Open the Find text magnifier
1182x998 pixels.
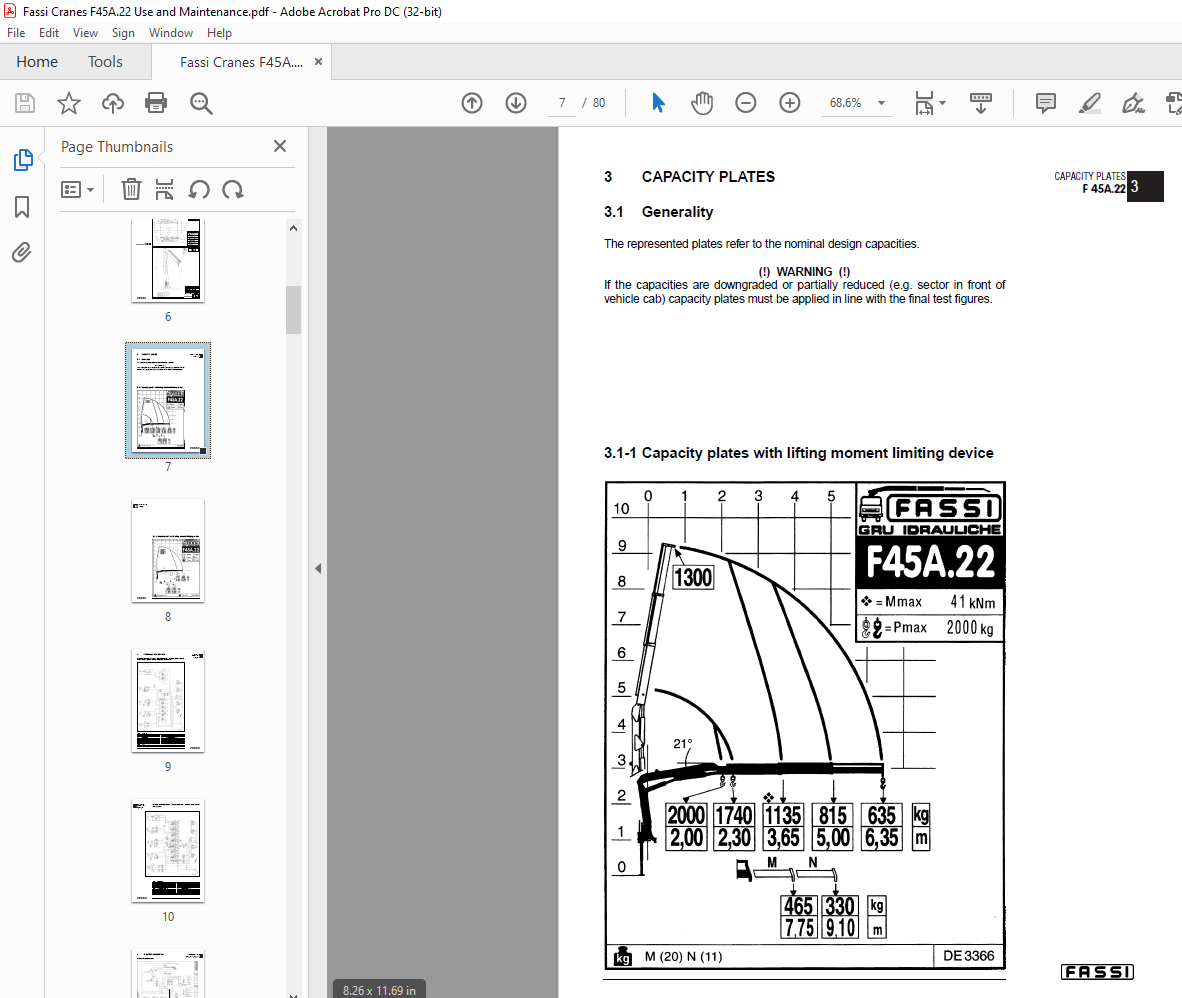point(201,103)
